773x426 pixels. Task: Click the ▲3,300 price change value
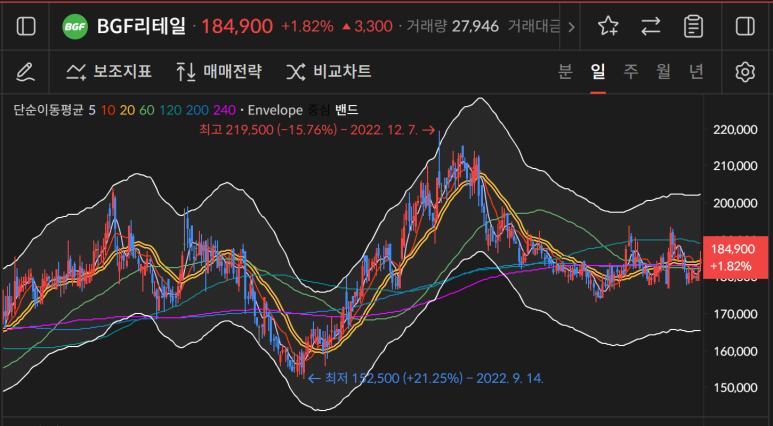tap(367, 27)
